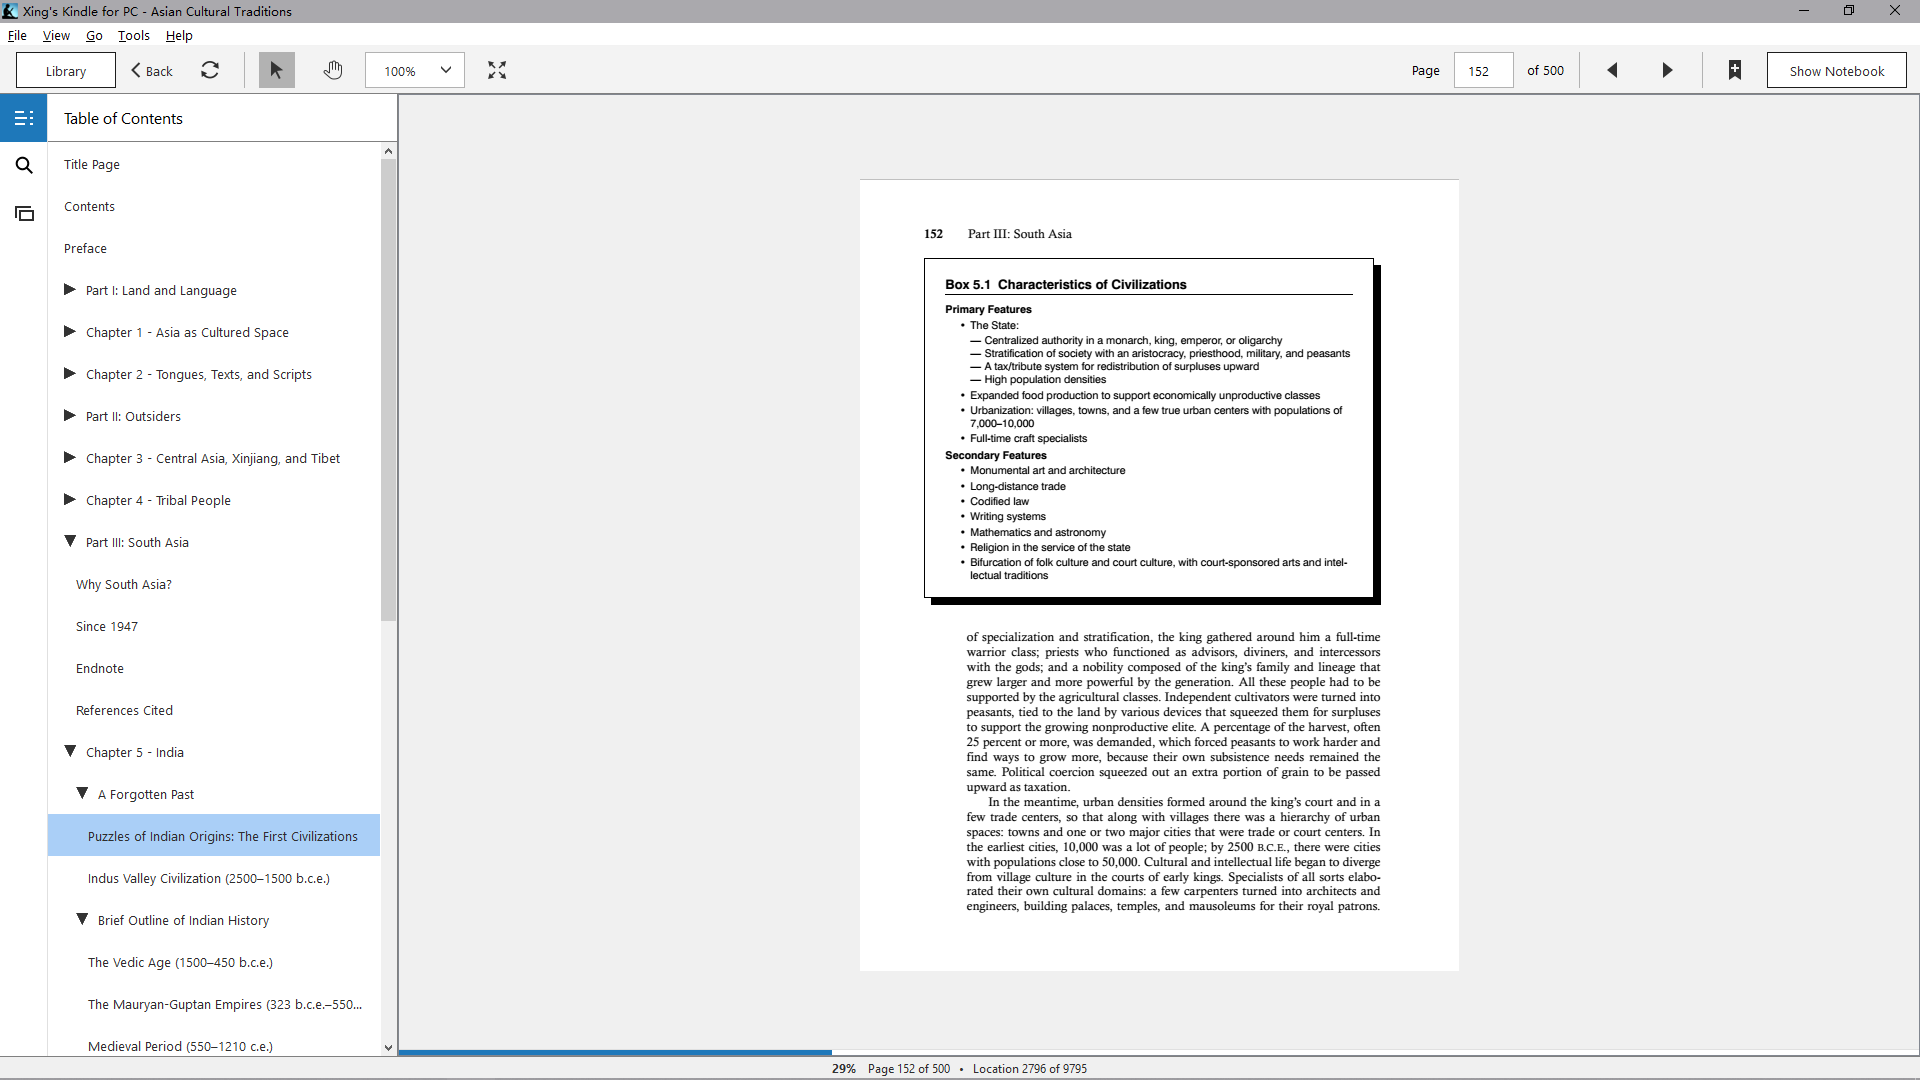Click the Table of Contents panel title

coord(123,118)
